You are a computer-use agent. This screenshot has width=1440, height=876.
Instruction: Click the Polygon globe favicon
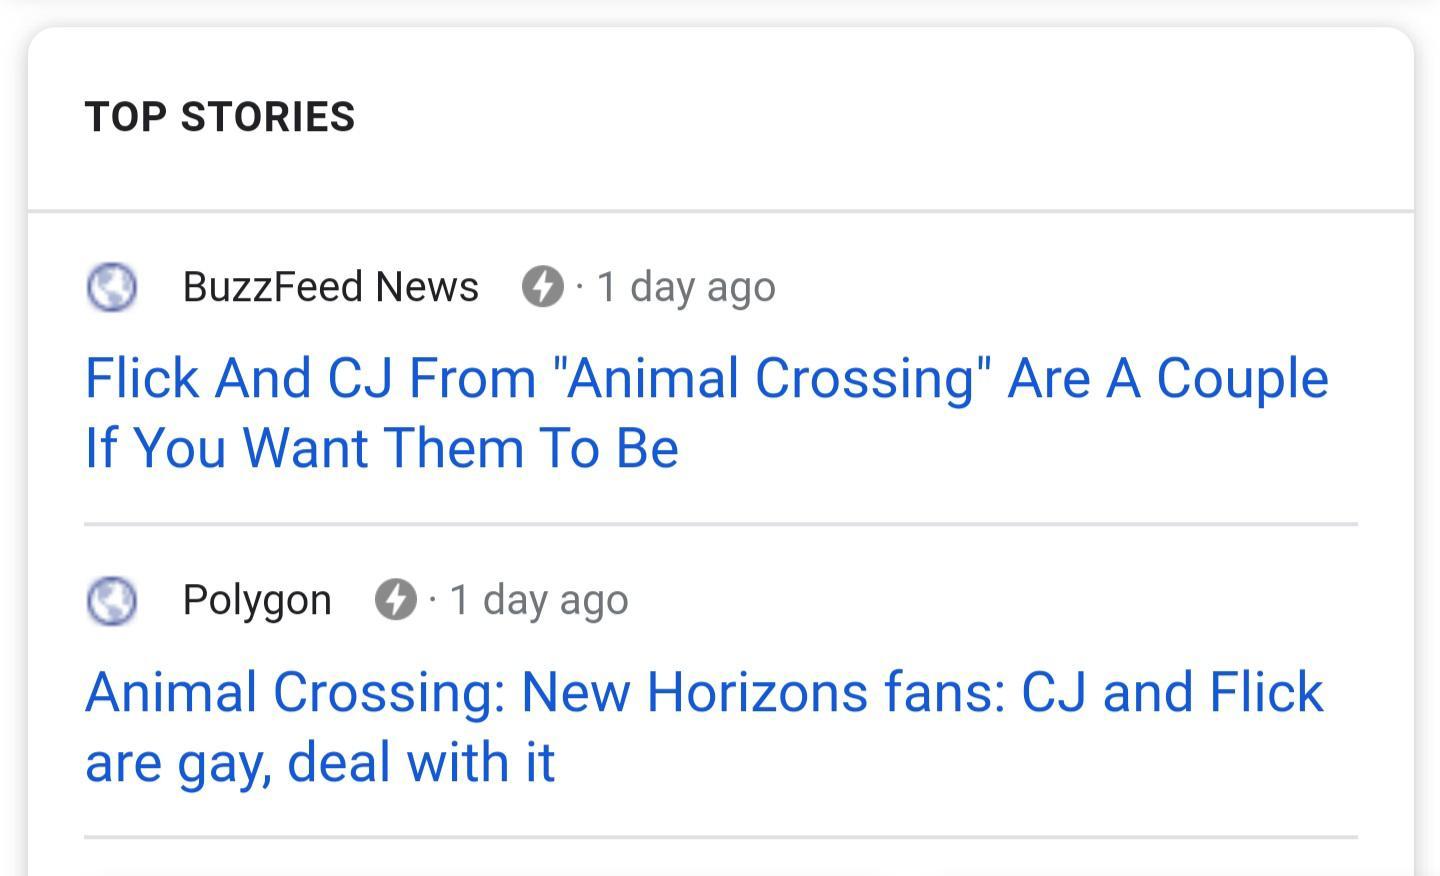(x=111, y=600)
